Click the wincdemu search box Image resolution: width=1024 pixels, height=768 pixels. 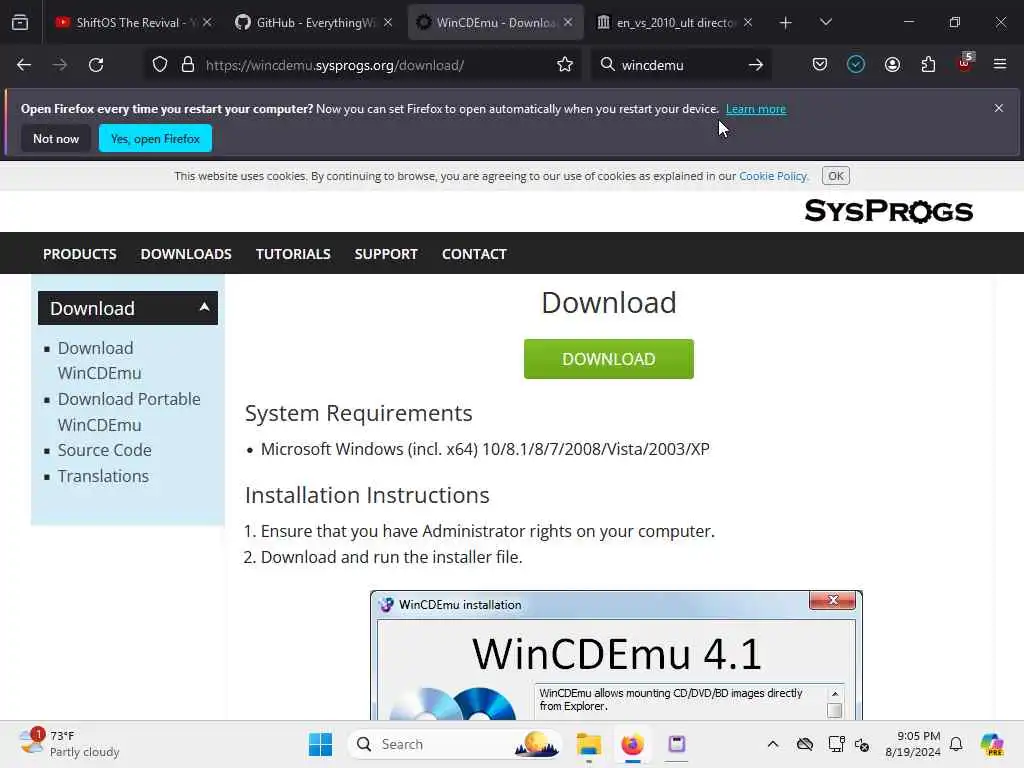point(679,65)
